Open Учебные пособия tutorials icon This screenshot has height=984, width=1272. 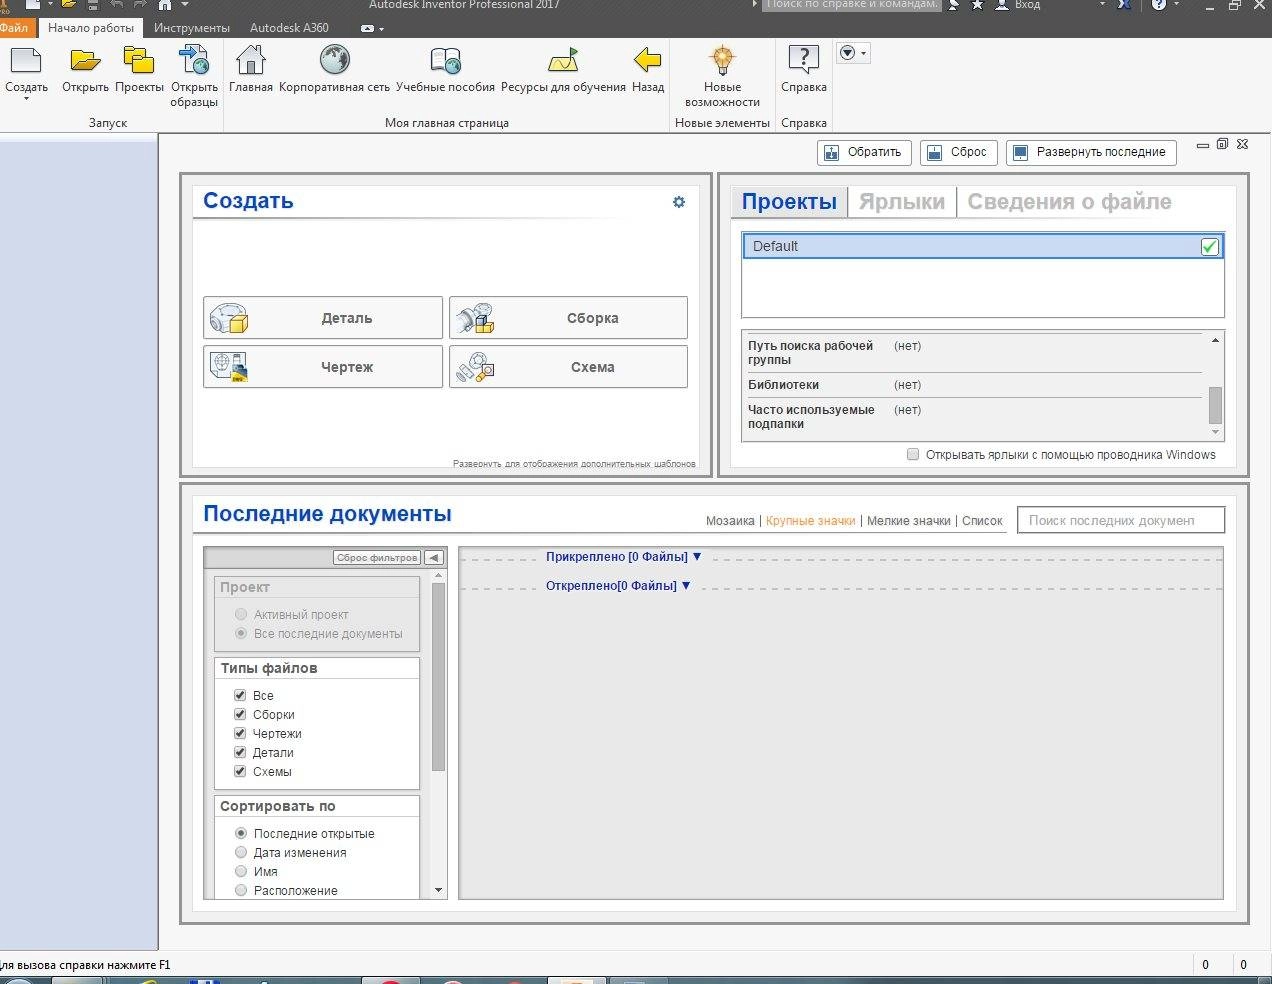tap(445, 62)
